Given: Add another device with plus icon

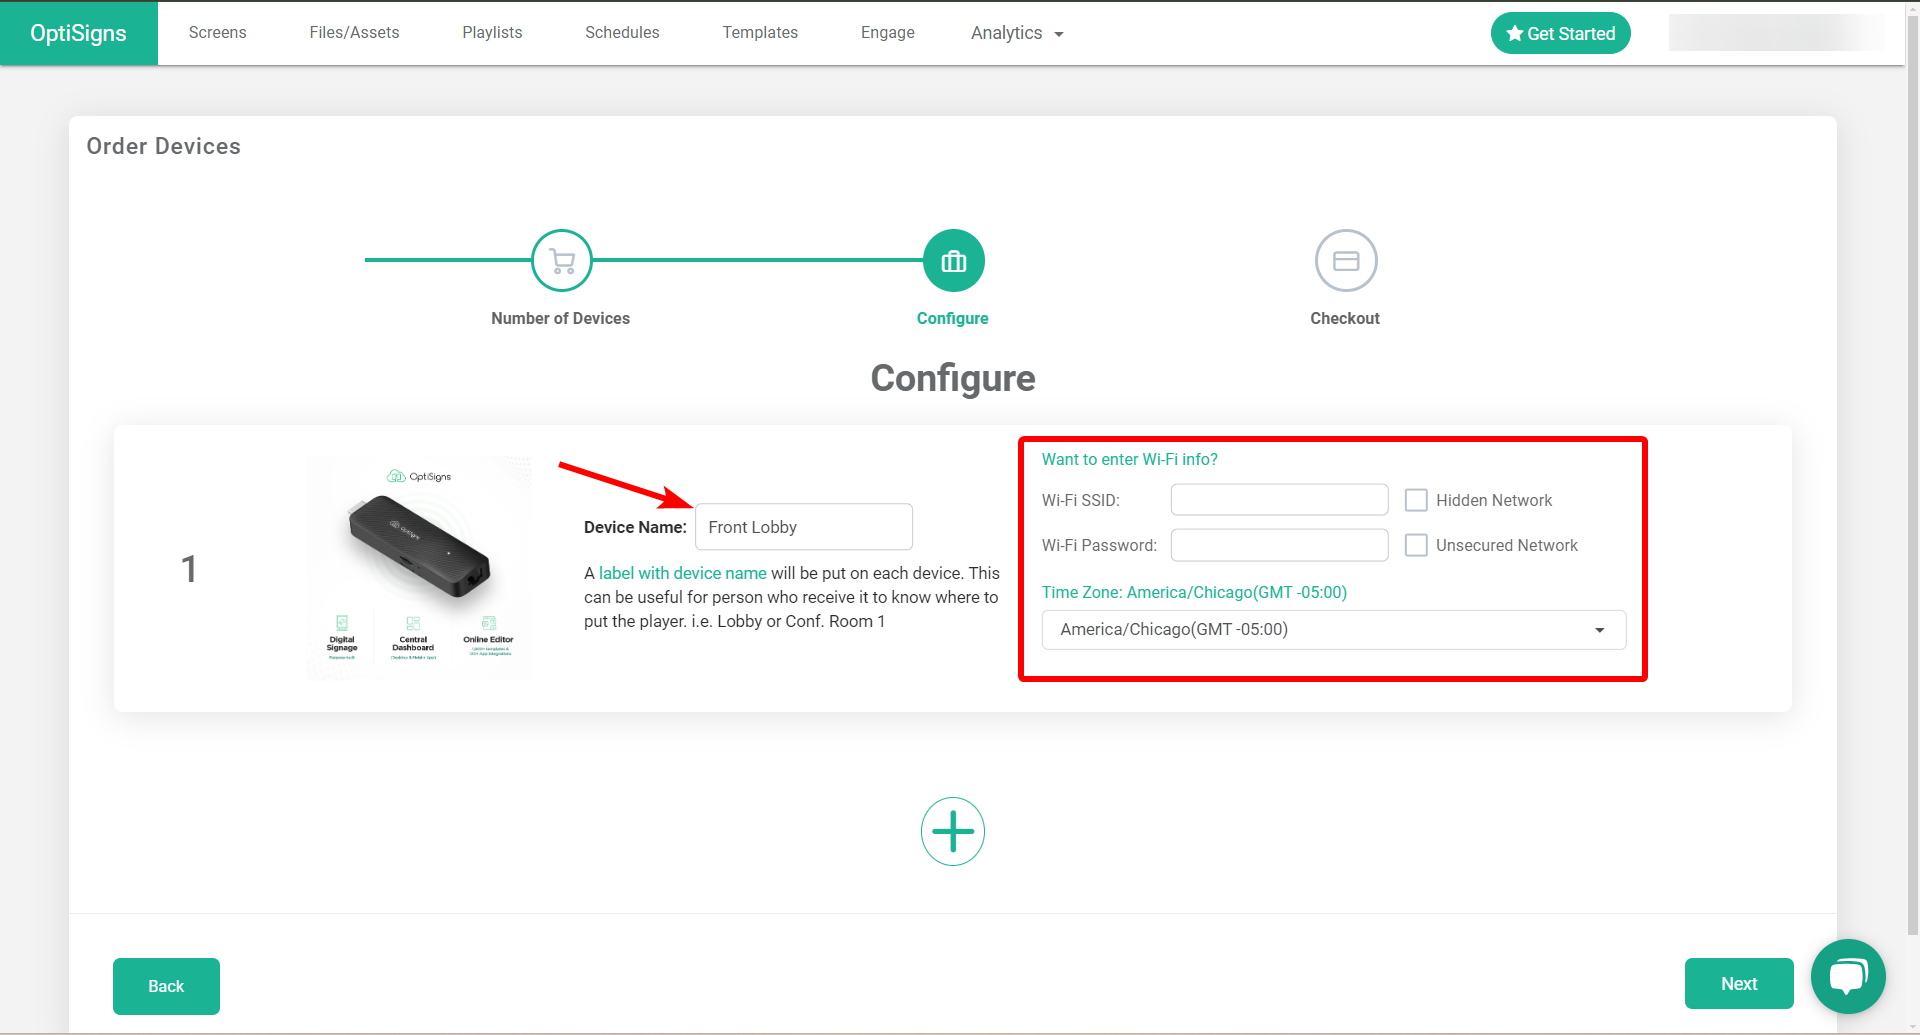Looking at the screenshot, I should point(953,831).
